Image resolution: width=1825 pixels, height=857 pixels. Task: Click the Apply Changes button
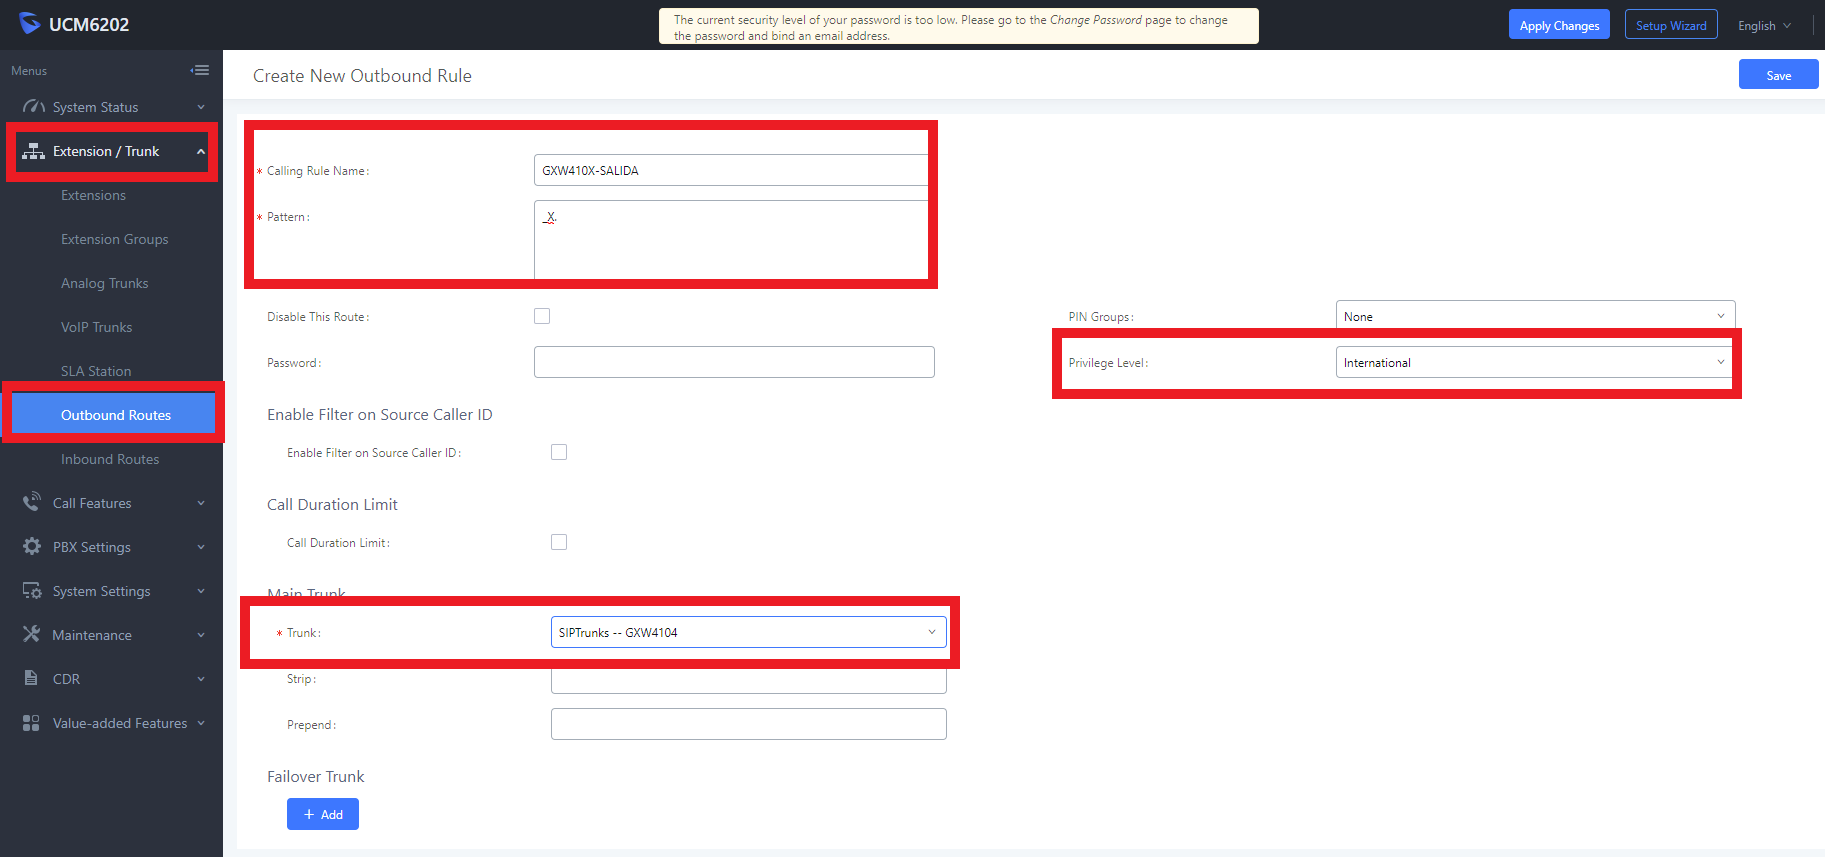[x=1559, y=25]
